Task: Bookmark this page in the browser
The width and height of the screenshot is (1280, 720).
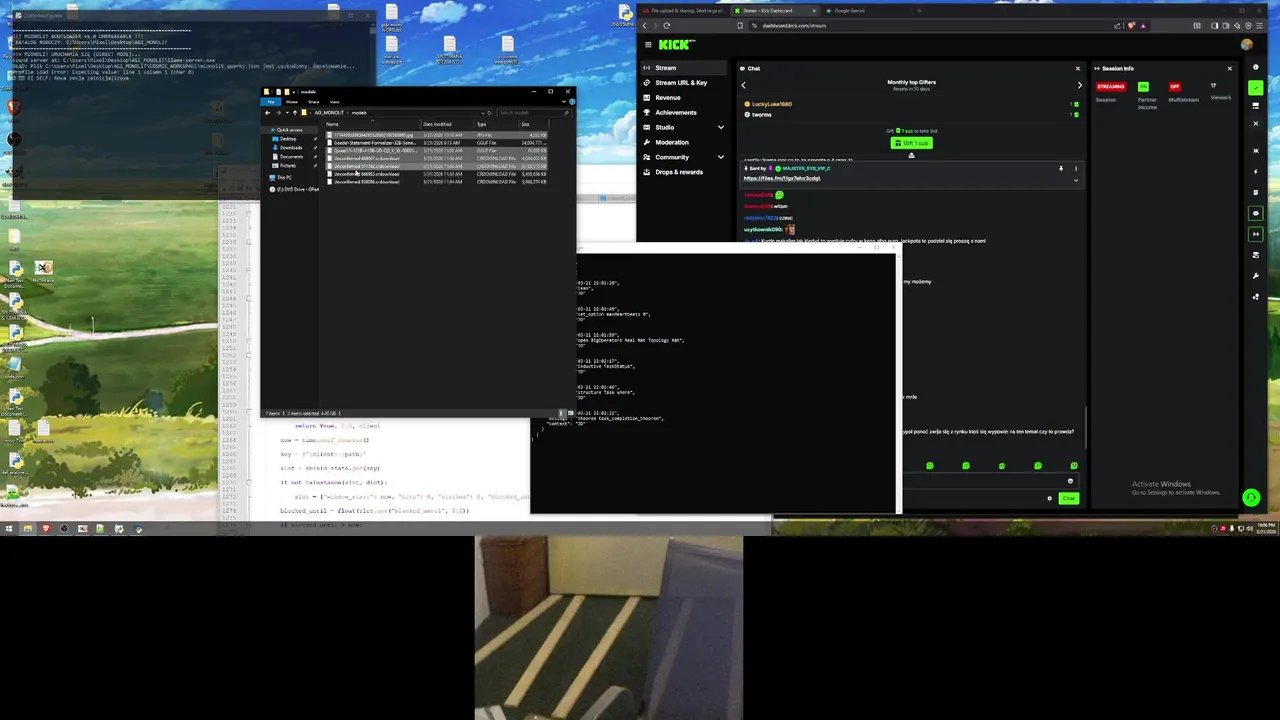Action: coord(740,25)
